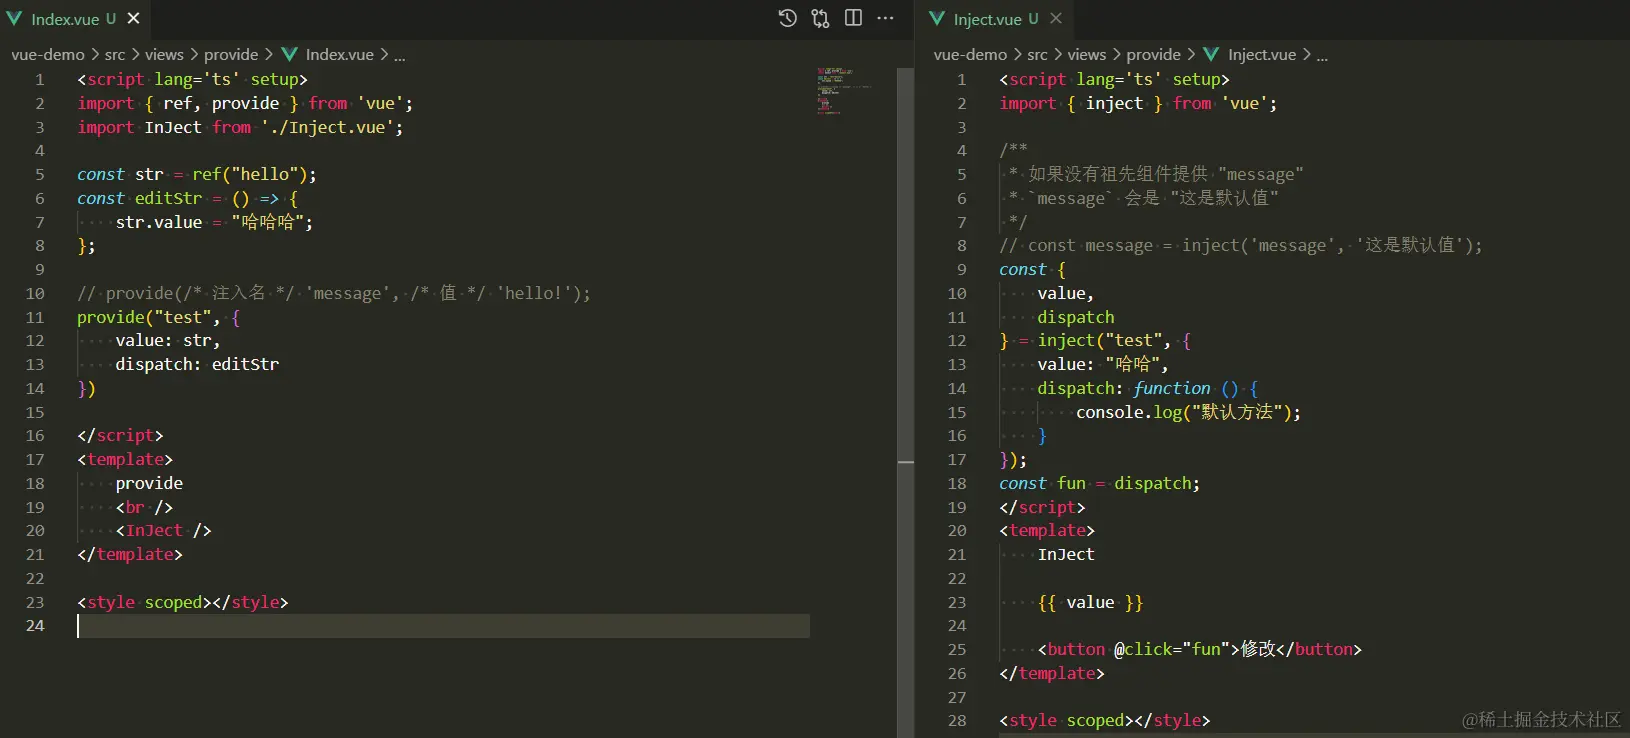The image size is (1630, 738).
Task: Click '{{ value }}' interpolation in Inject.vue
Action: point(1090,603)
